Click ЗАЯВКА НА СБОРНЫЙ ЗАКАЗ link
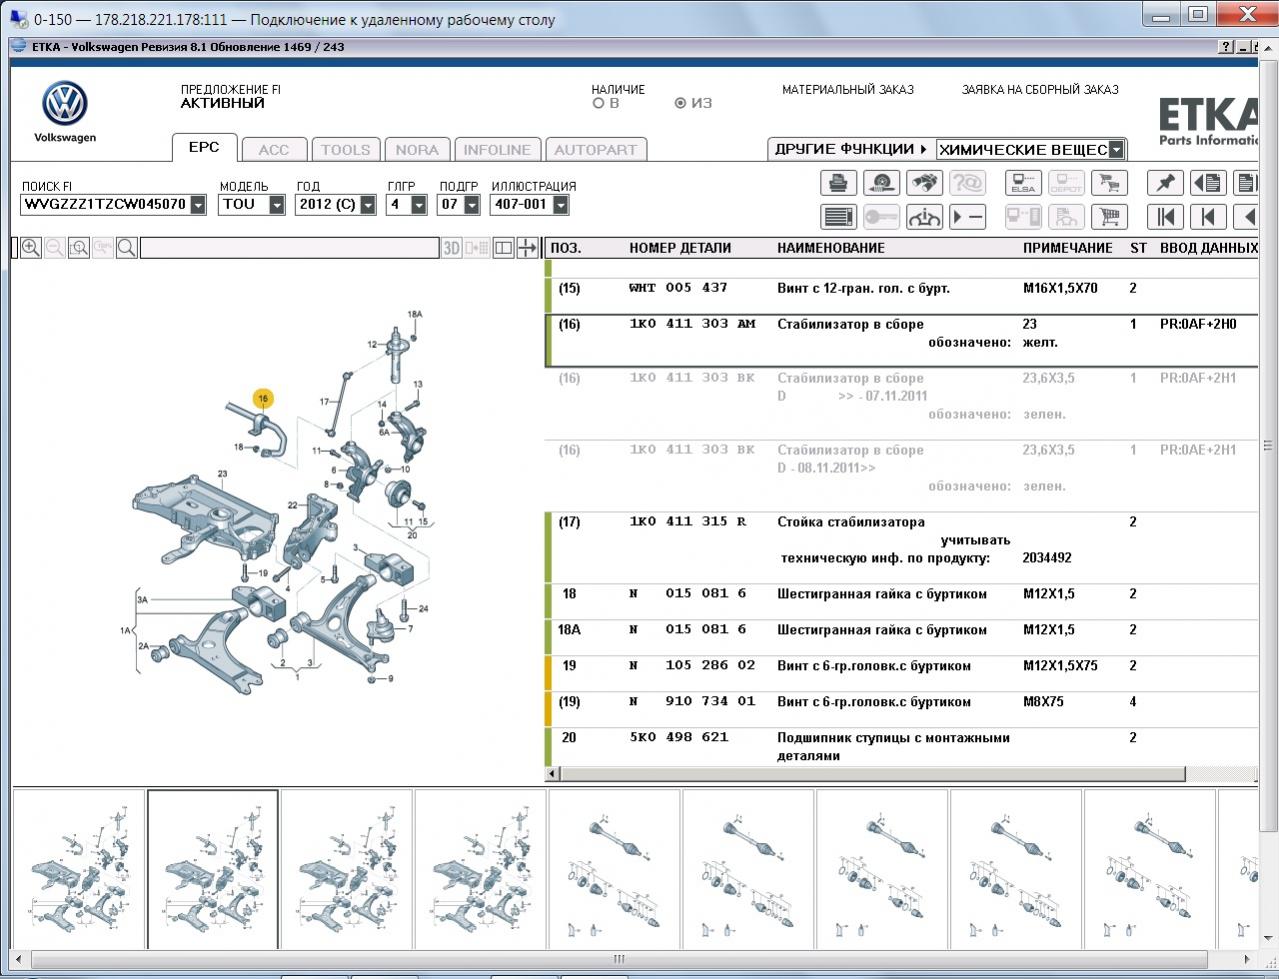This screenshot has height=979, width=1279. click(1040, 90)
